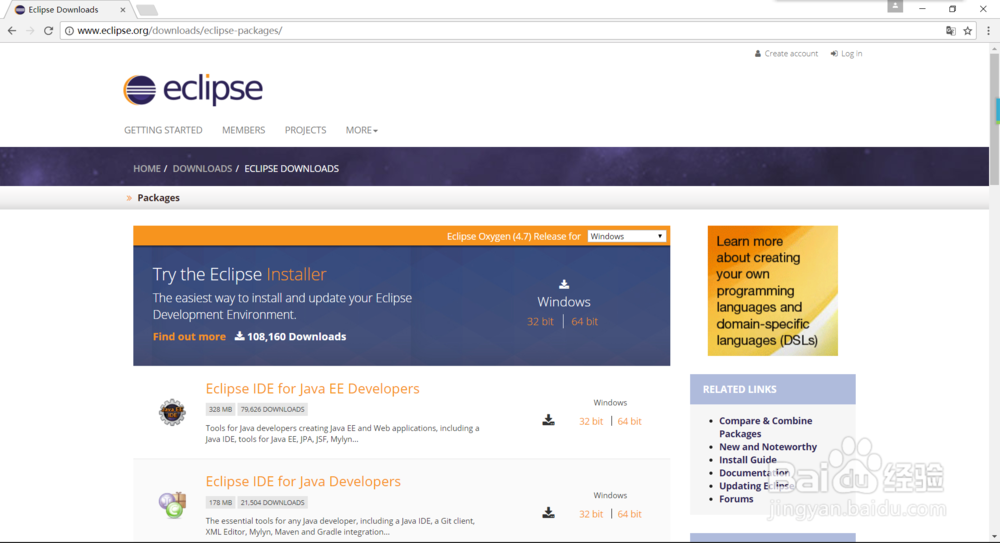Open MEMBERS menu item

pyautogui.click(x=244, y=130)
